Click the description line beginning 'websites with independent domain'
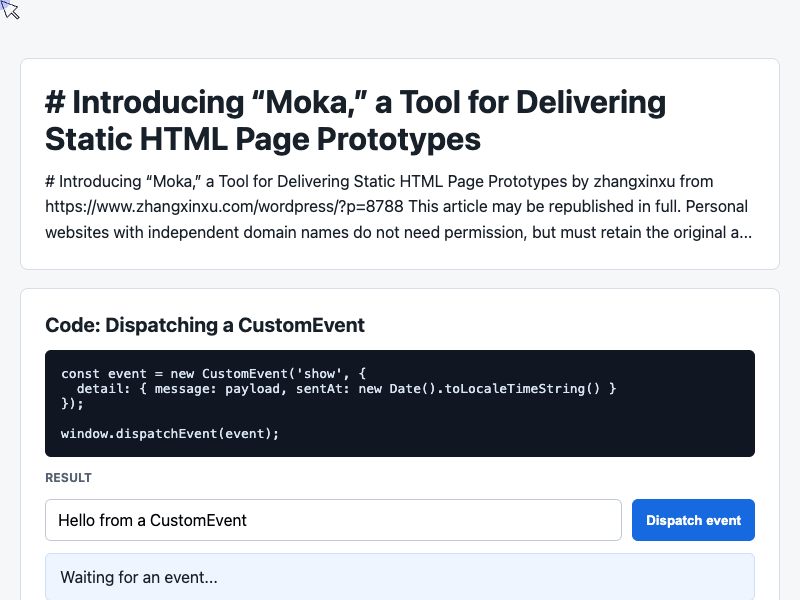Screen dimensions: 800x600 click(398, 233)
